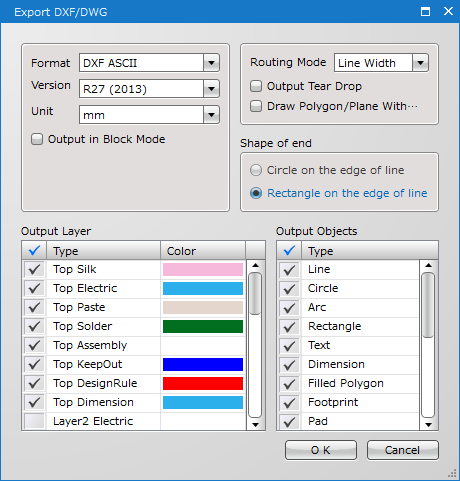The image size is (460, 481).
Task: Uncheck the Top Assembly layer
Action: pos(34,345)
